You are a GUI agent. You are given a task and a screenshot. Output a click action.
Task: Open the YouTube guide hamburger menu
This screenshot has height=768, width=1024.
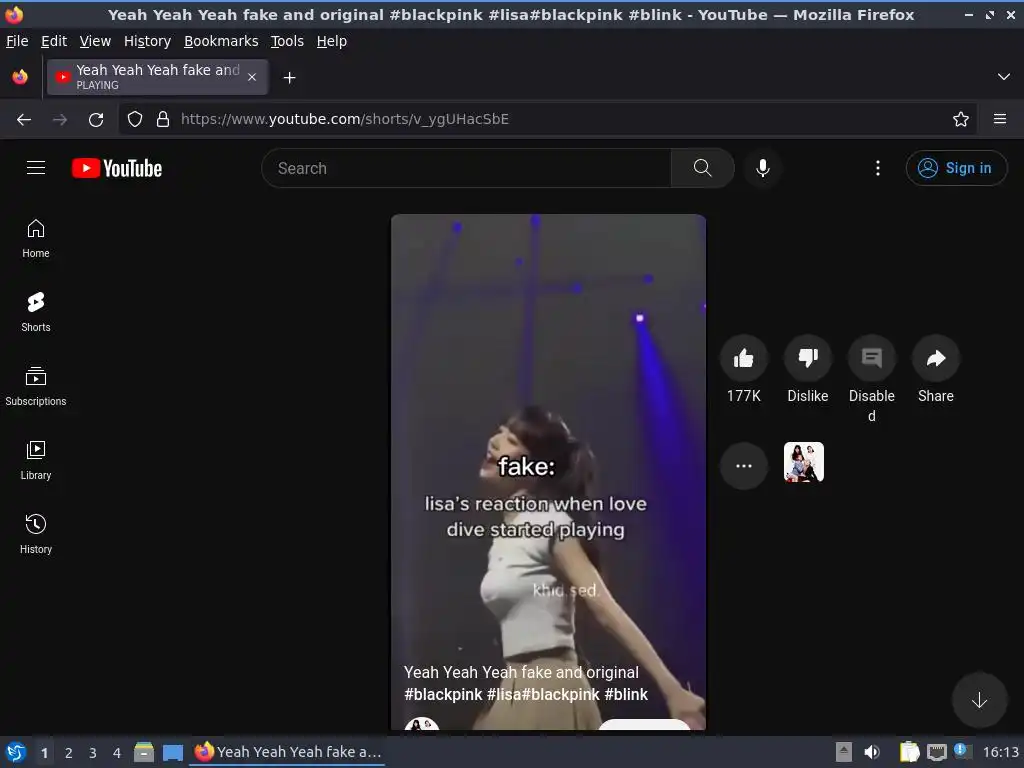click(x=36, y=168)
